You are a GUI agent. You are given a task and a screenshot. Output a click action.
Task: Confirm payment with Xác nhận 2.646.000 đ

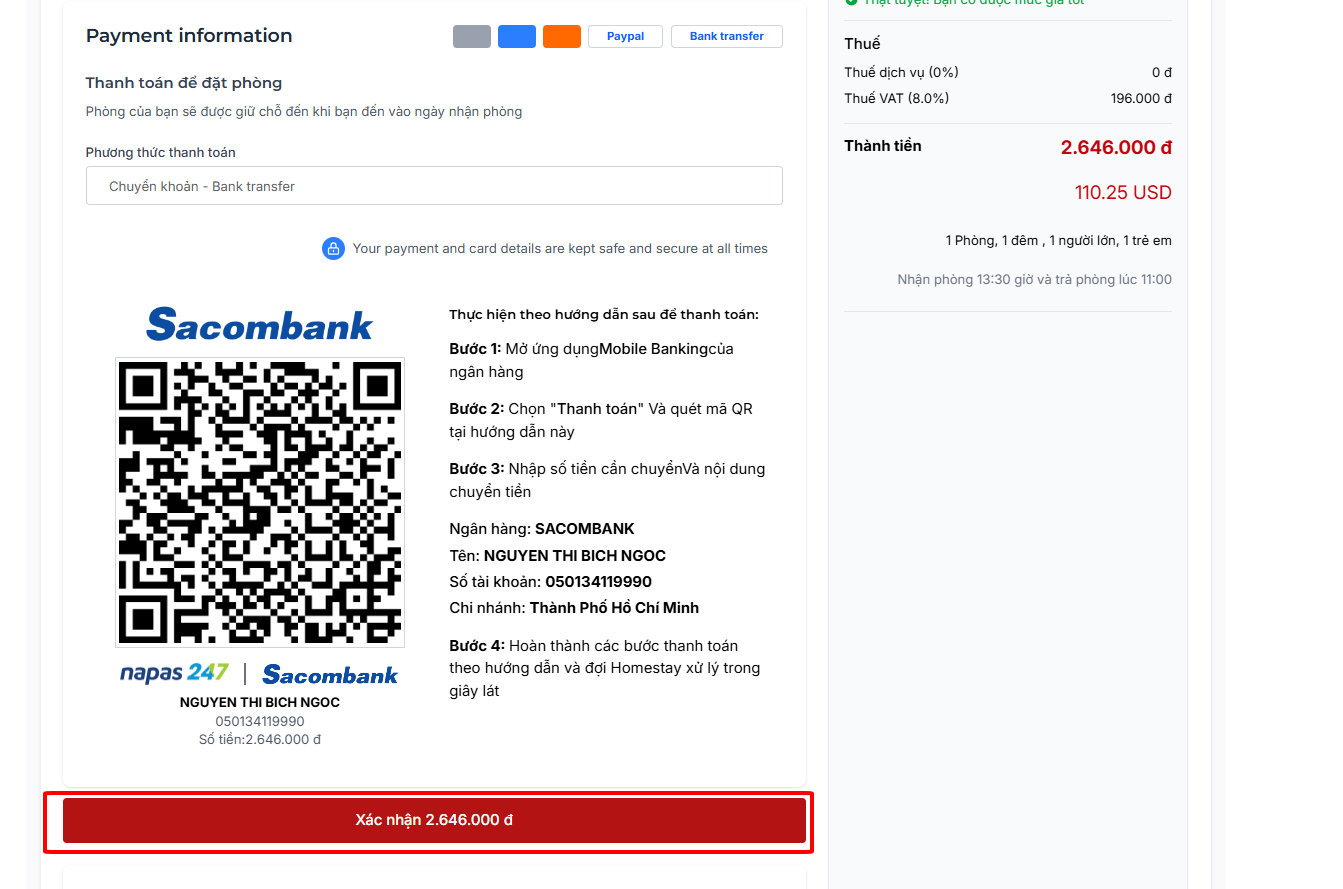pyautogui.click(x=434, y=820)
